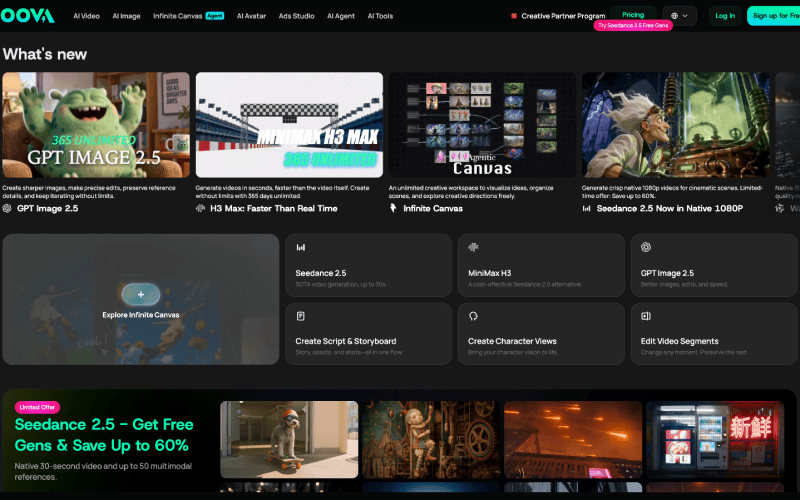Open the Seedance 2.5 scientist thumbnail
Screen dimensions: 800x500
pyautogui.click(x=676, y=124)
